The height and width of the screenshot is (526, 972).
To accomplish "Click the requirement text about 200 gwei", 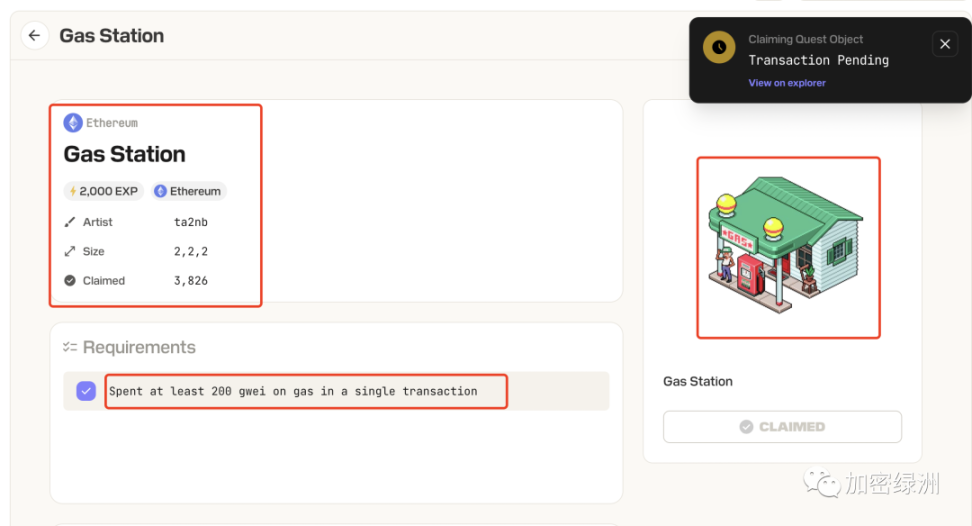I will click(x=293, y=391).
